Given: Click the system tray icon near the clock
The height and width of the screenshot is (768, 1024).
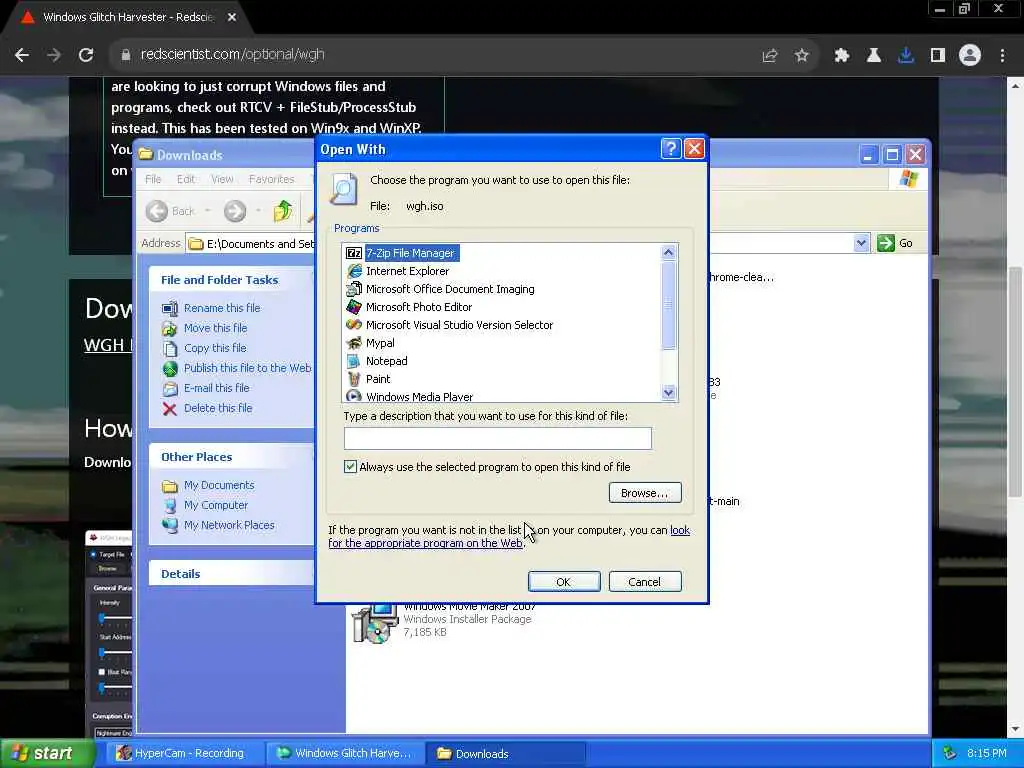Looking at the screenshot, I should click(x=950, y=753).
